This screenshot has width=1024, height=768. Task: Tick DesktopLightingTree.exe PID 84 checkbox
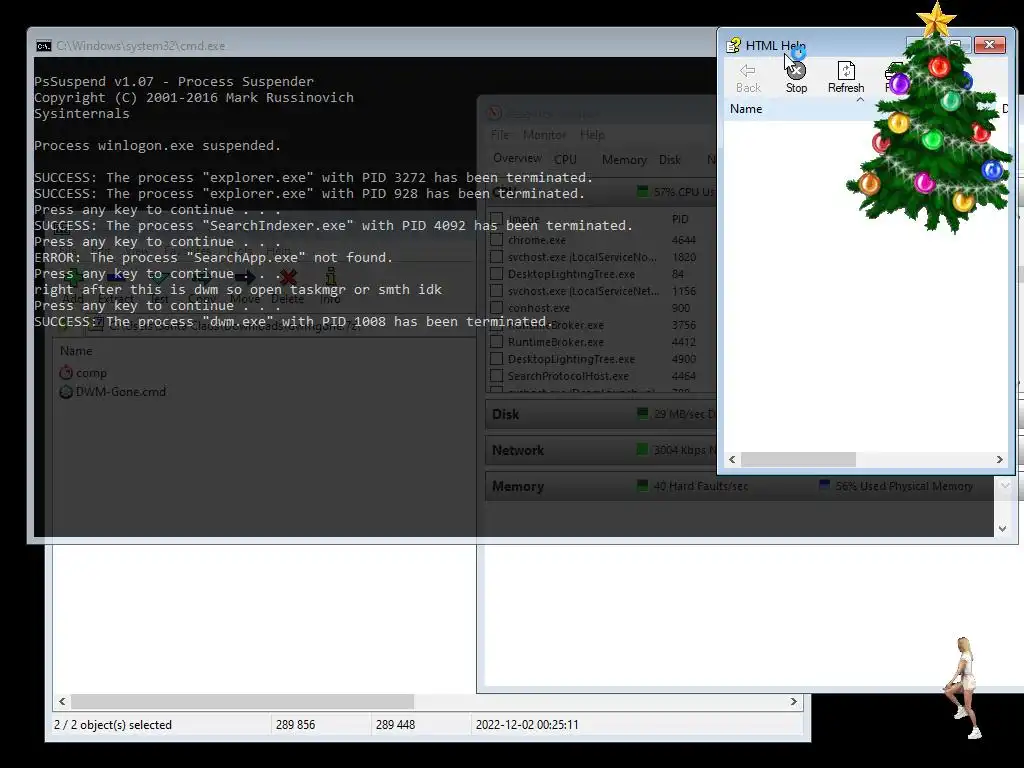pos(496,274)
